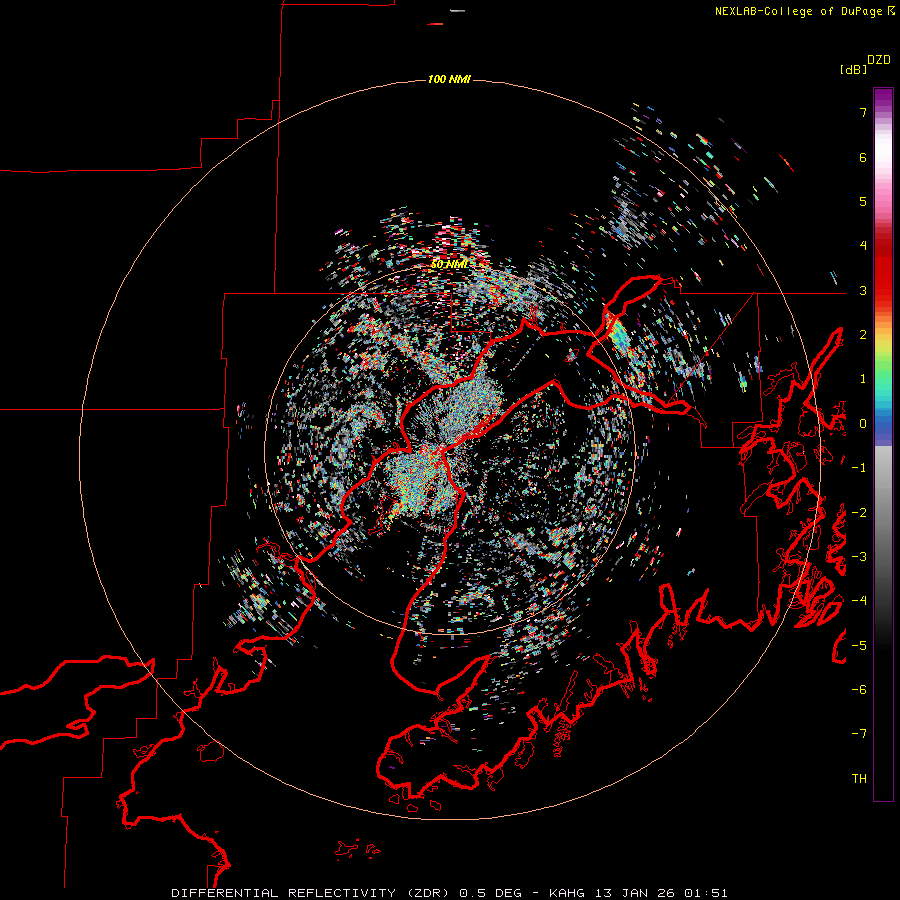This screenshot has height=900, width=900.
Task: Click the 7 value on the color scale
Action: tap(863, 112)
